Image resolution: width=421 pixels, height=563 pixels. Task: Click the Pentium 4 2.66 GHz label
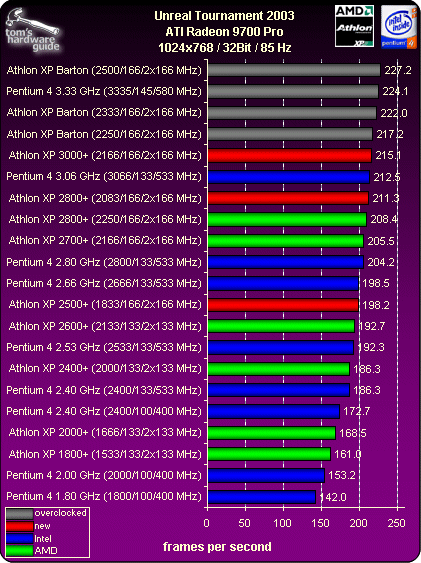[x=104, y=283]
